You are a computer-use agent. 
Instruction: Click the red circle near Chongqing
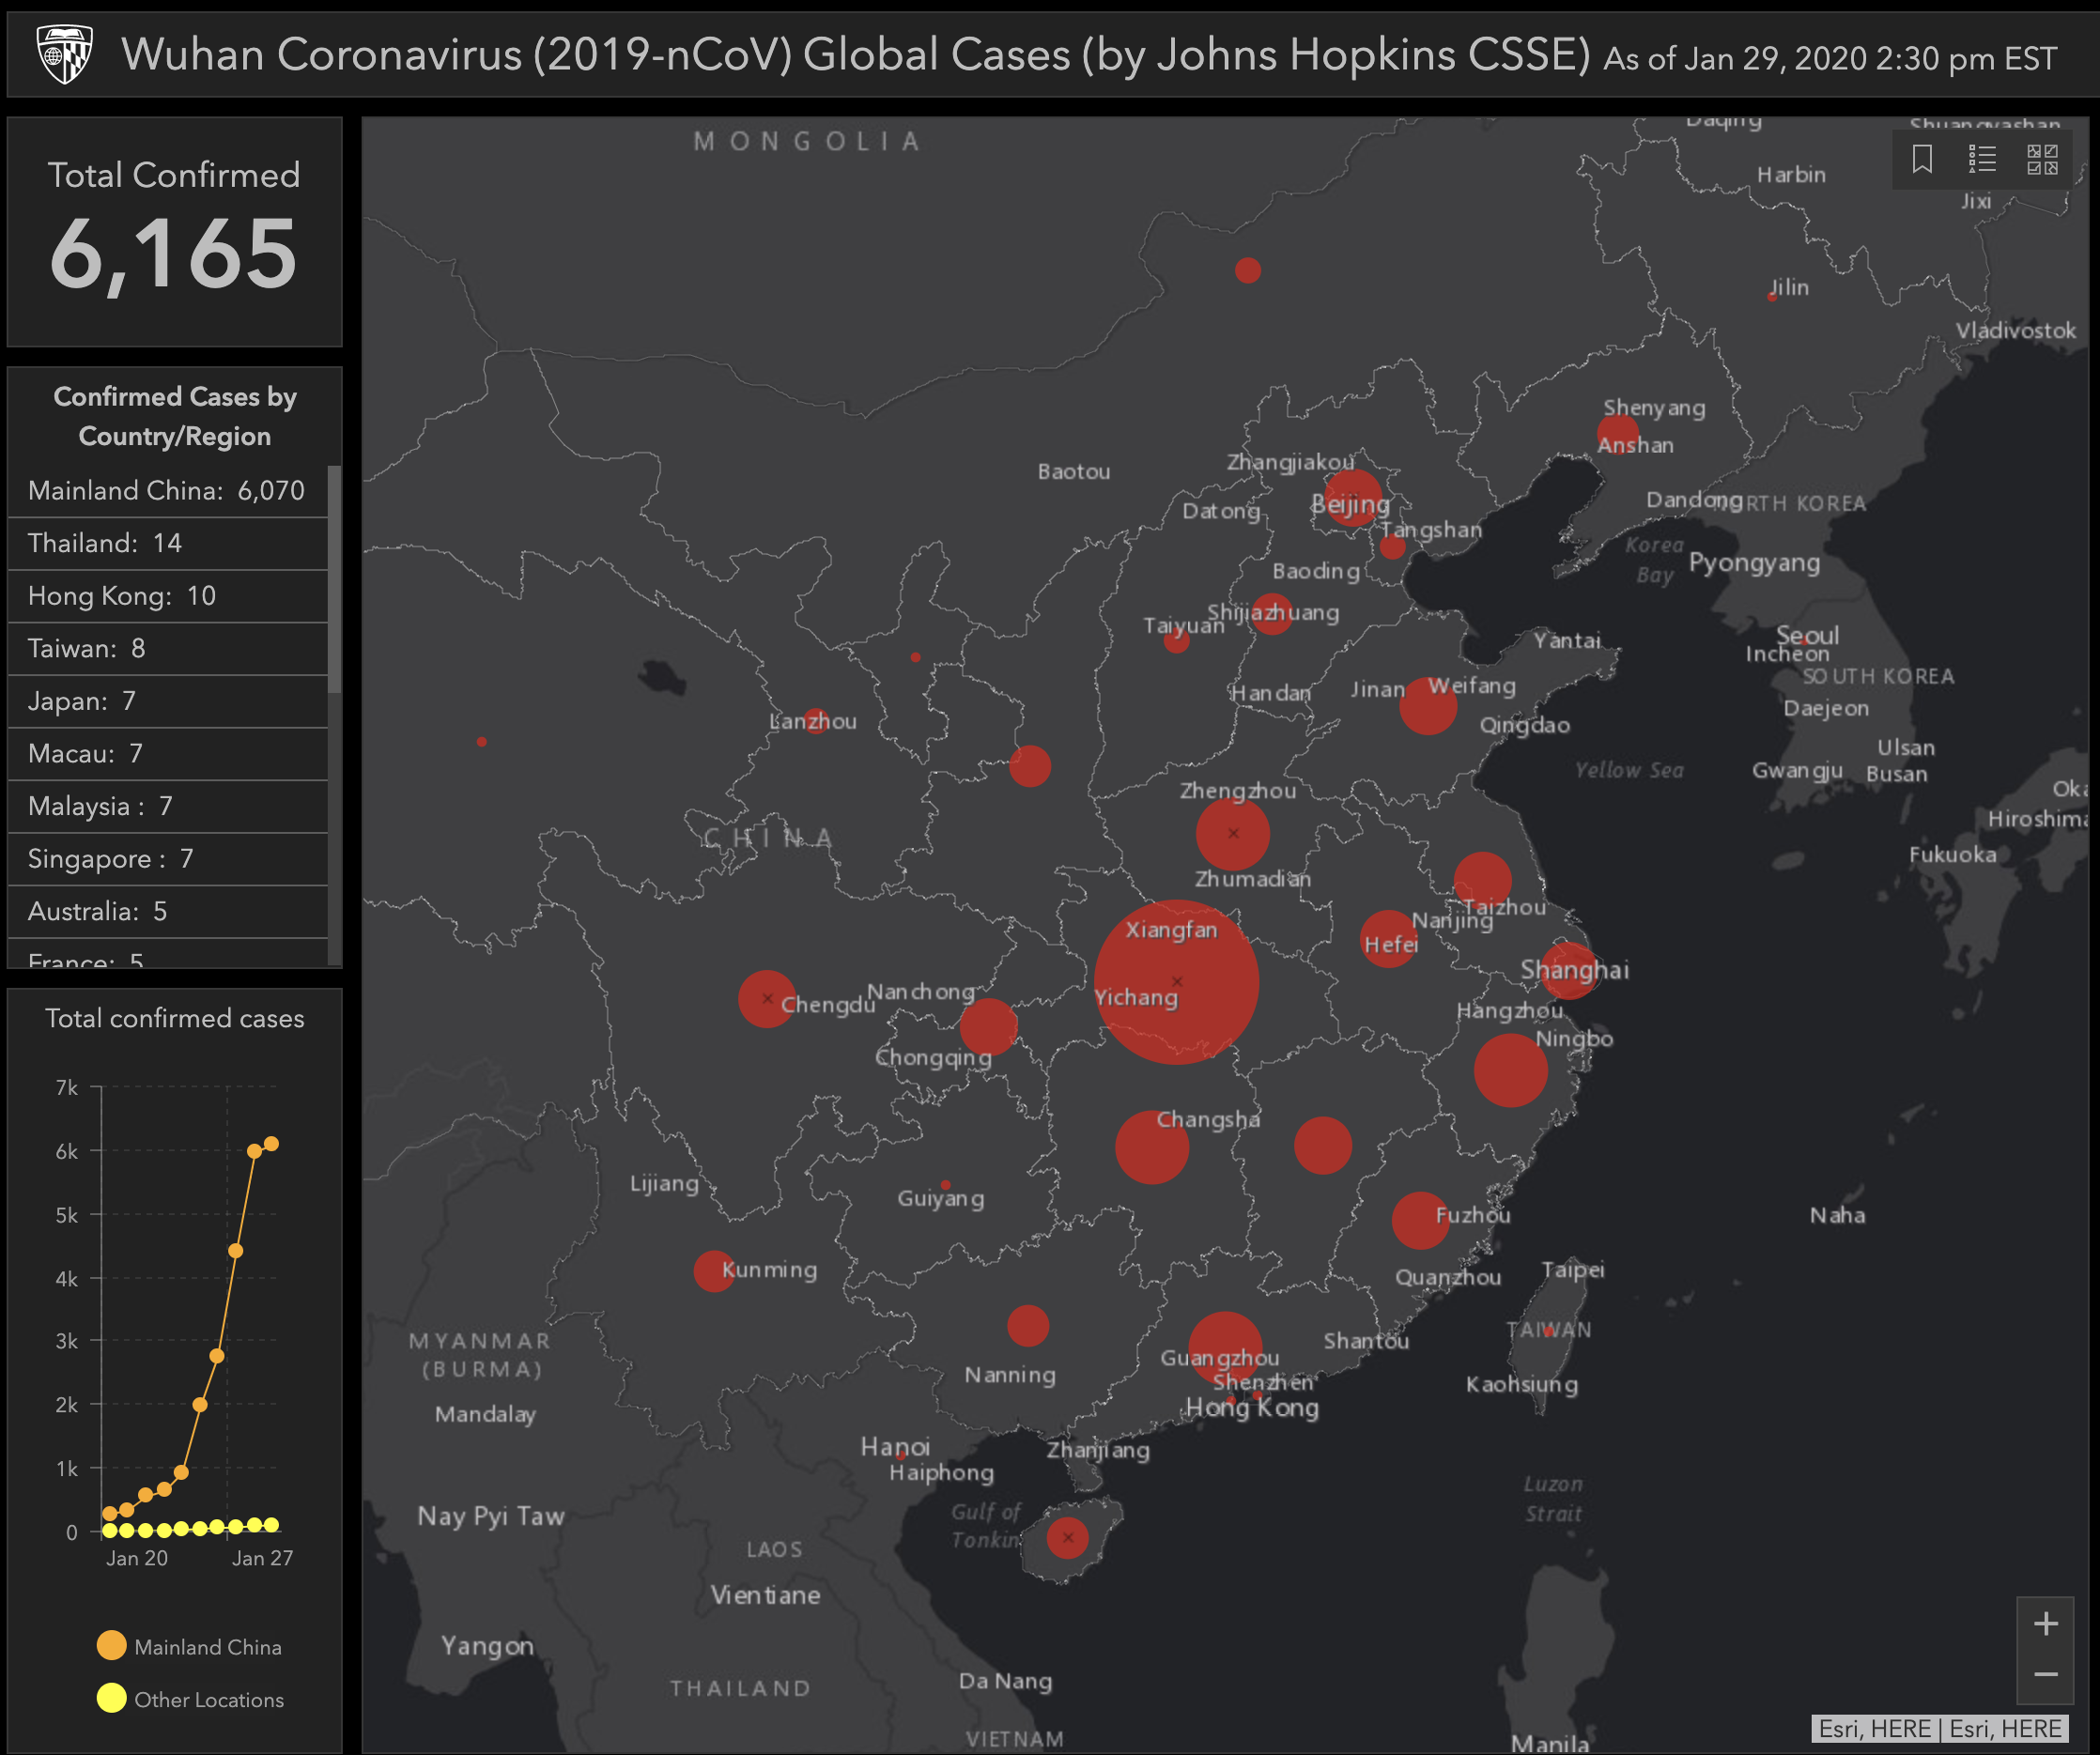[x=988, y=1026]
